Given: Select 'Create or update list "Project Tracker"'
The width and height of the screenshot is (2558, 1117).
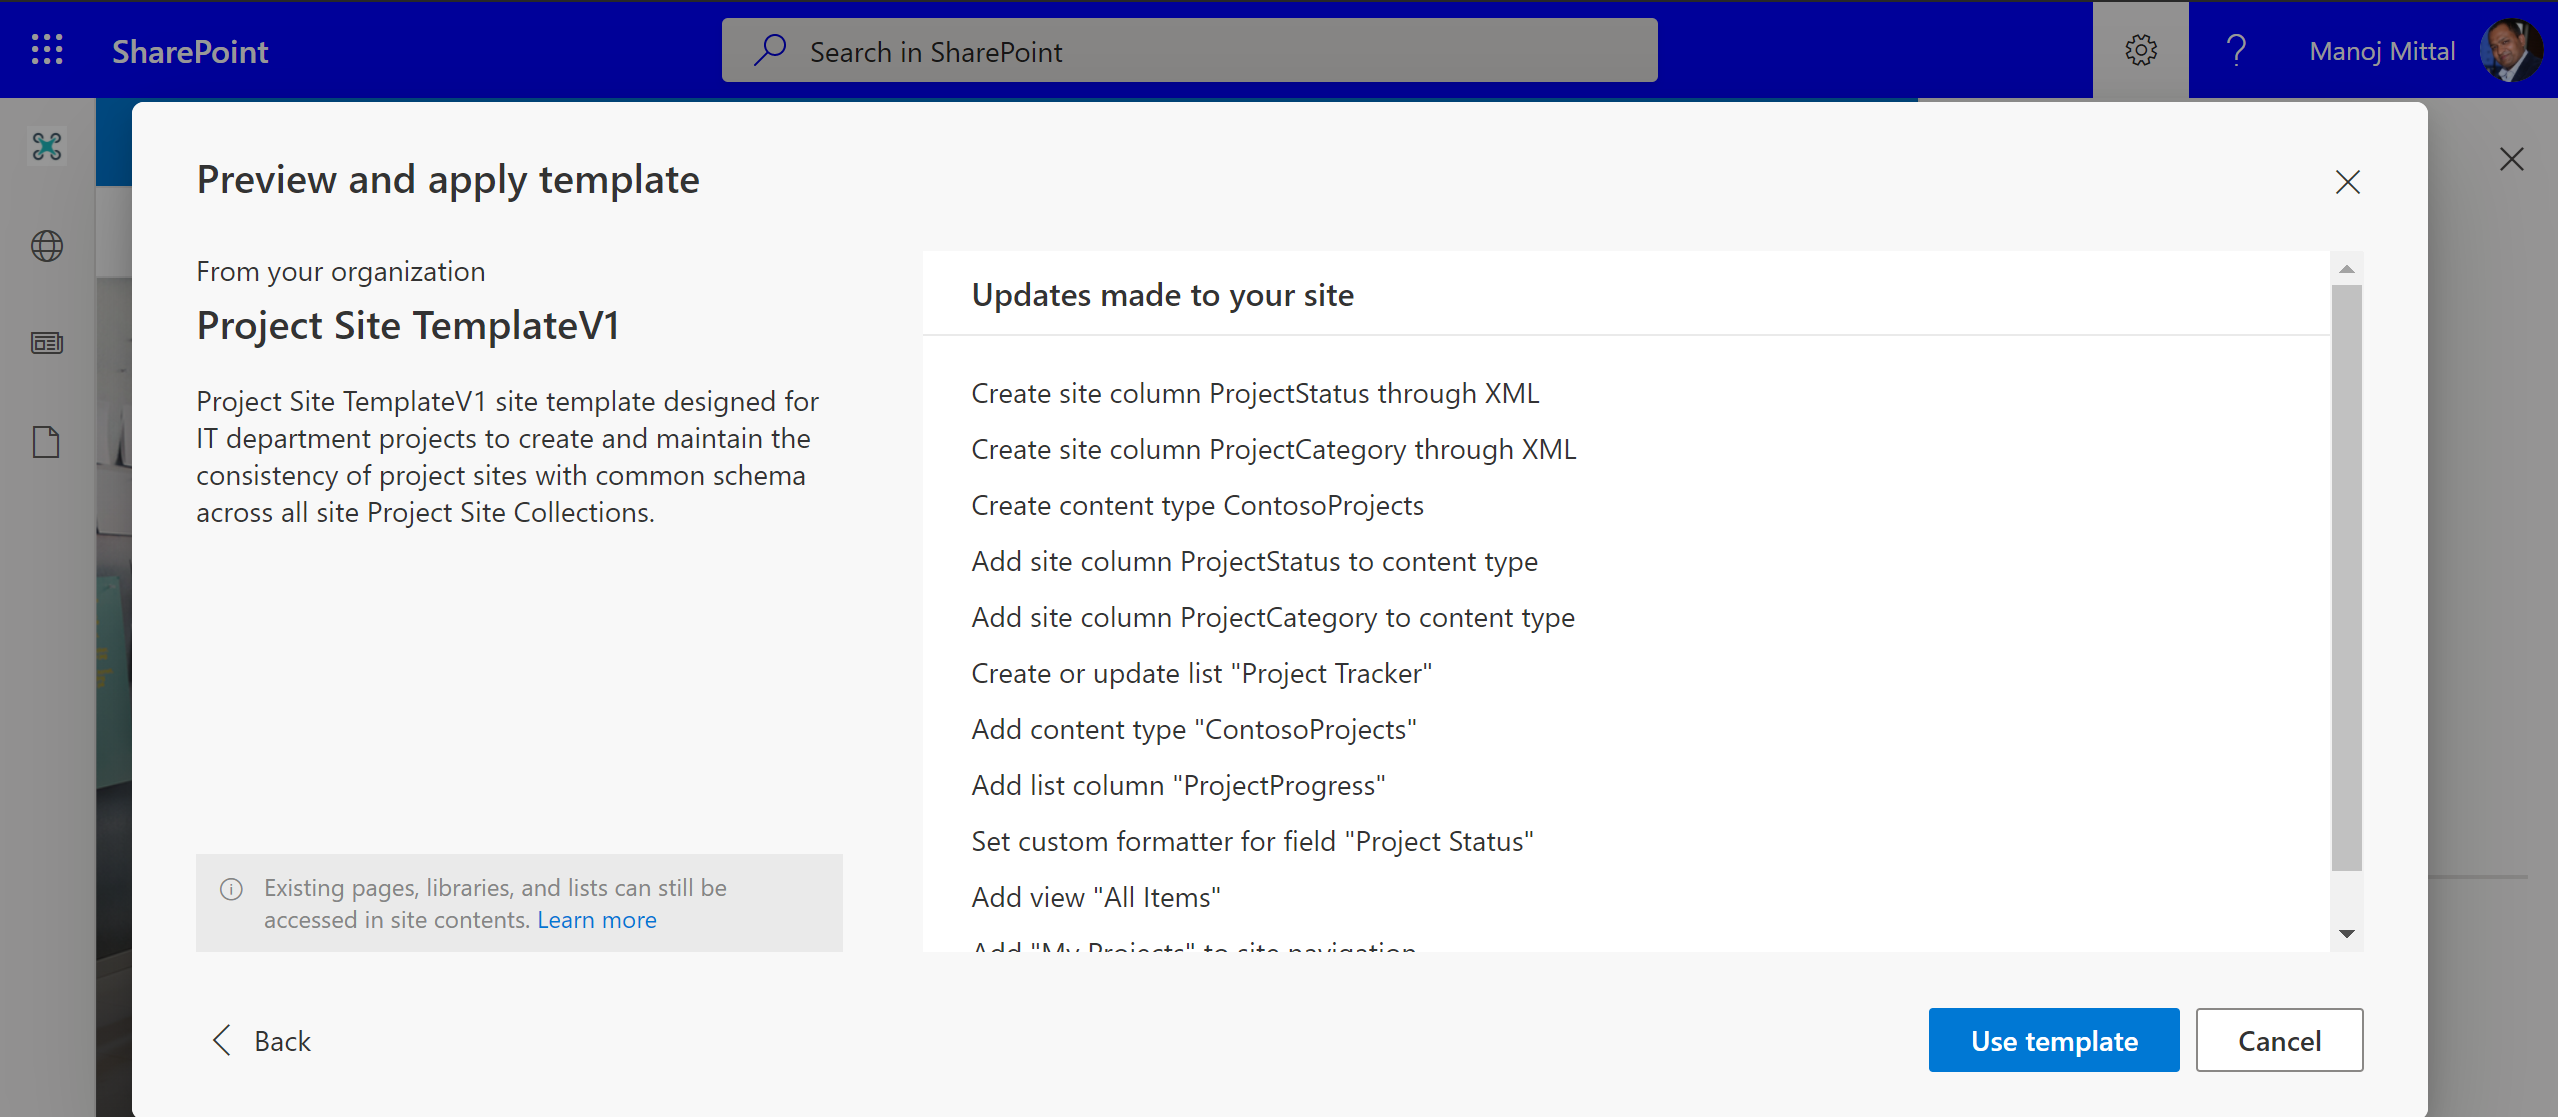Looking at the screenshot, I should (1202, 674).
